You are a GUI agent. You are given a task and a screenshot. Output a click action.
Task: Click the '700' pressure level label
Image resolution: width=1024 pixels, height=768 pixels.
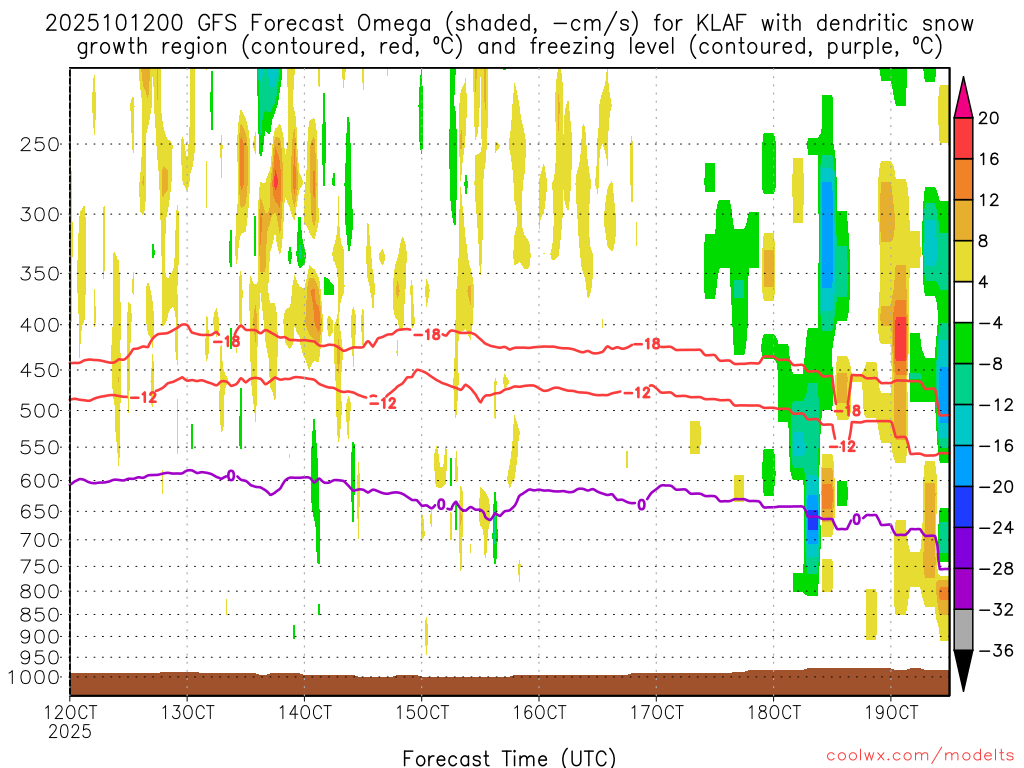click(x=40, y=540)
